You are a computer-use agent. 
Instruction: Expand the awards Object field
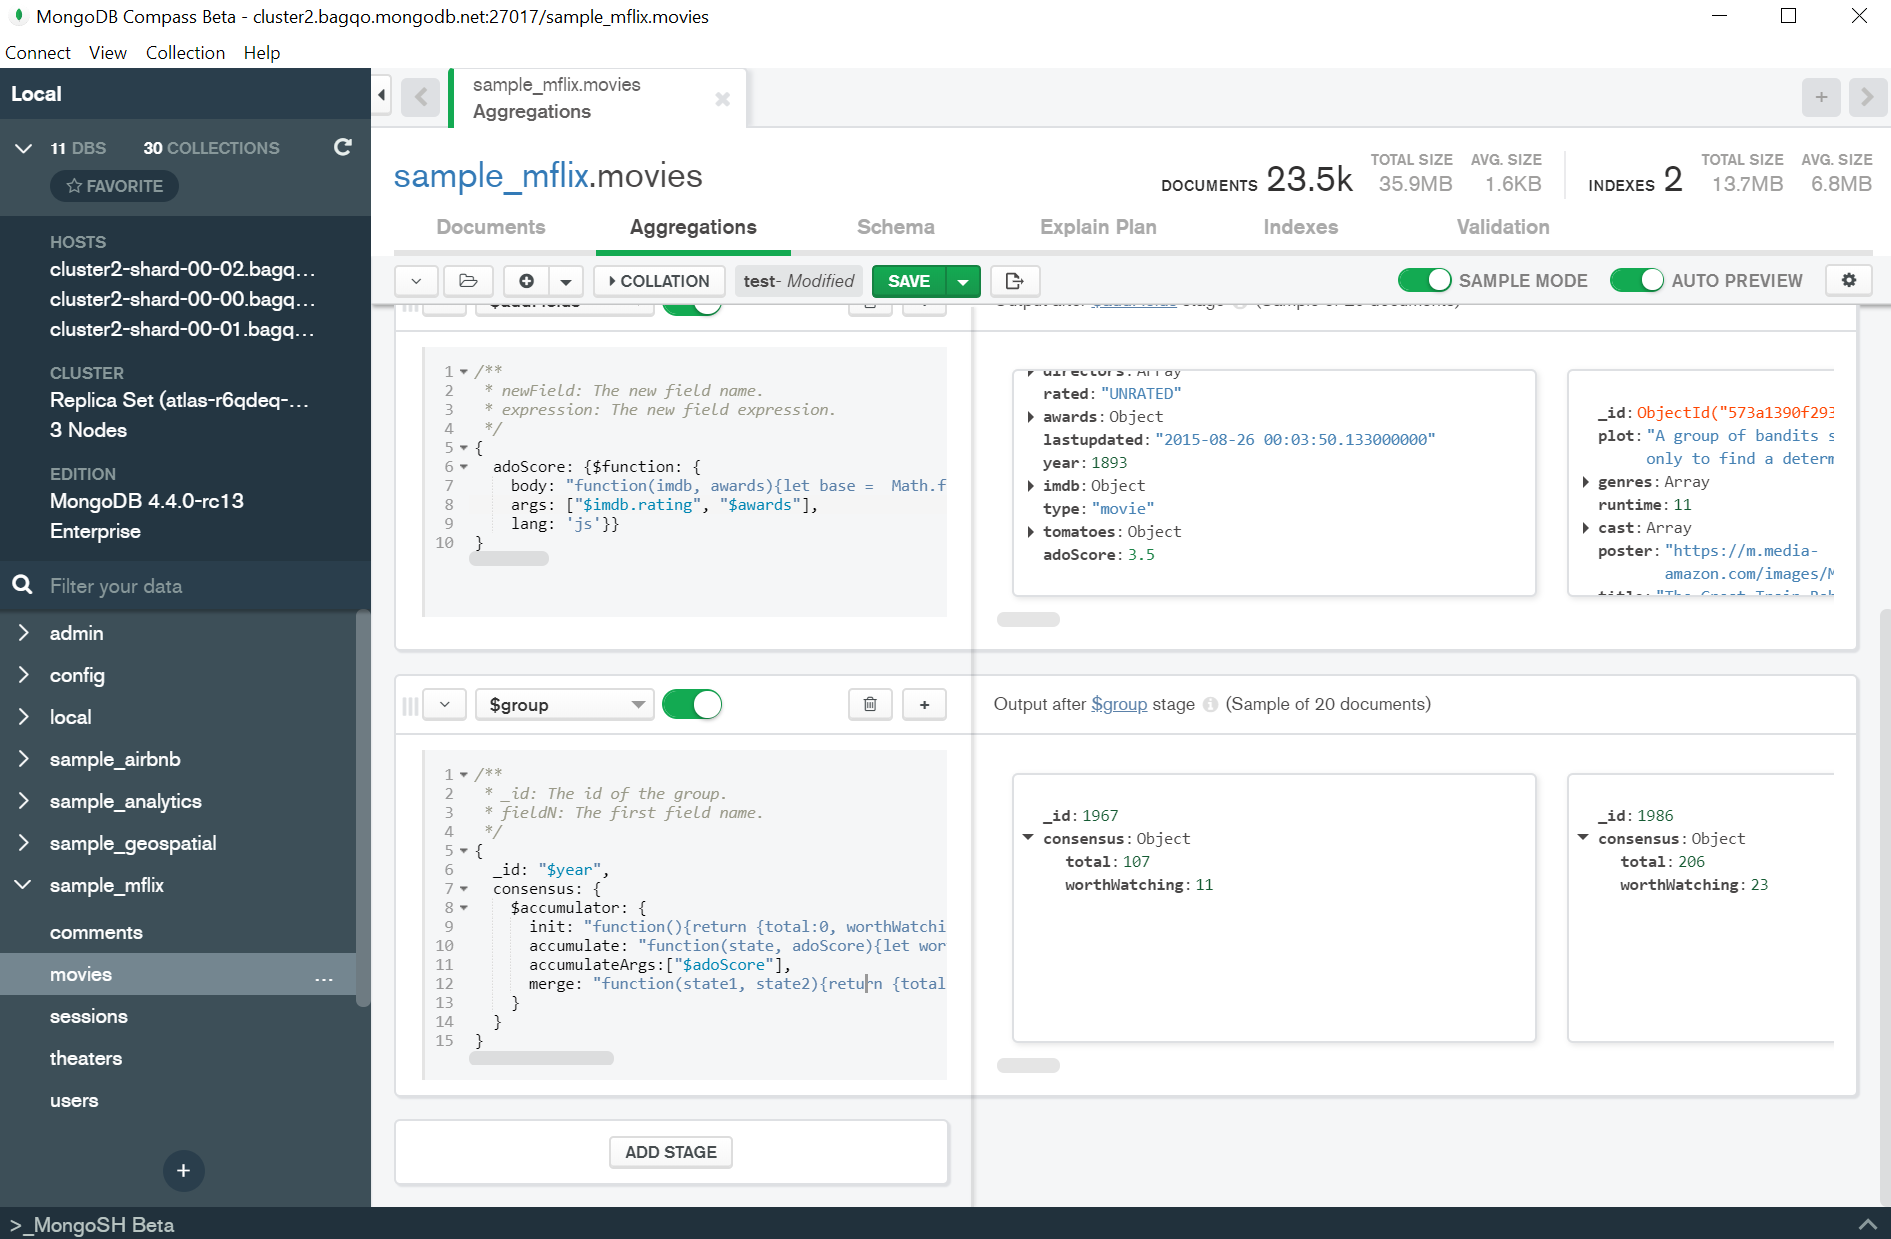(x=1031, y=417)
